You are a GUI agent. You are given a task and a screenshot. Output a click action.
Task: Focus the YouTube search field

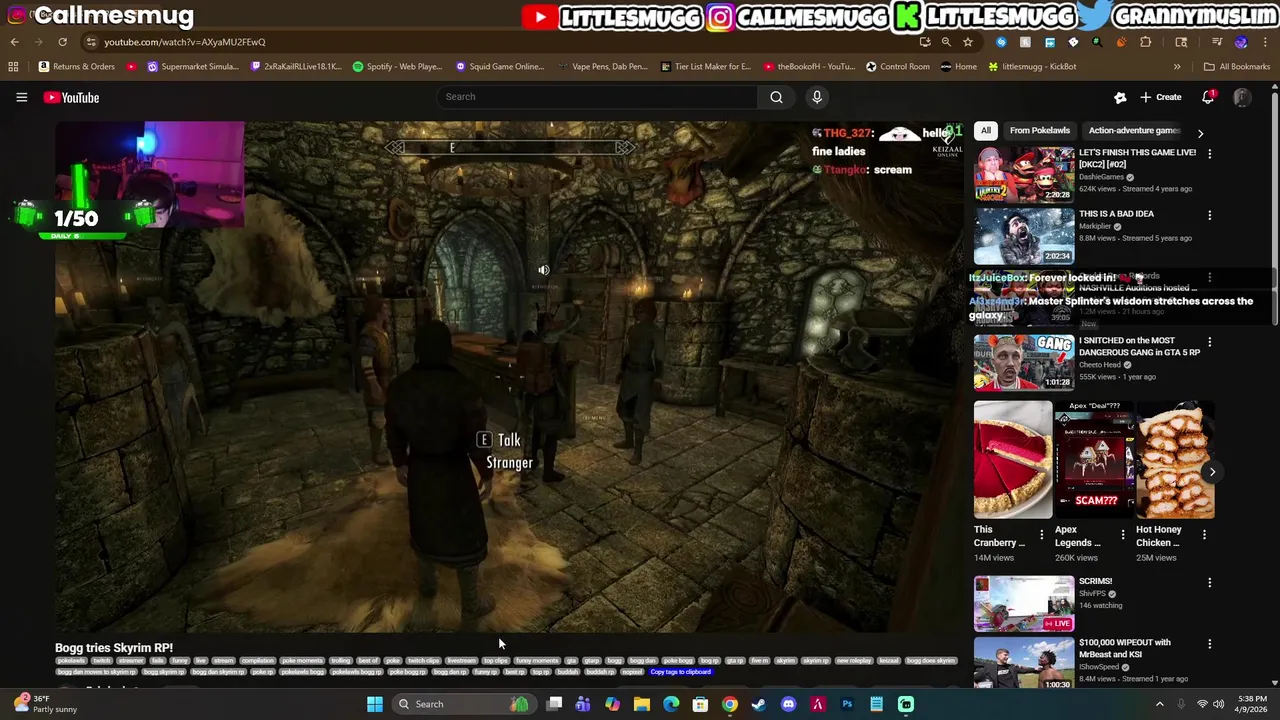click(x=597, y=97)
